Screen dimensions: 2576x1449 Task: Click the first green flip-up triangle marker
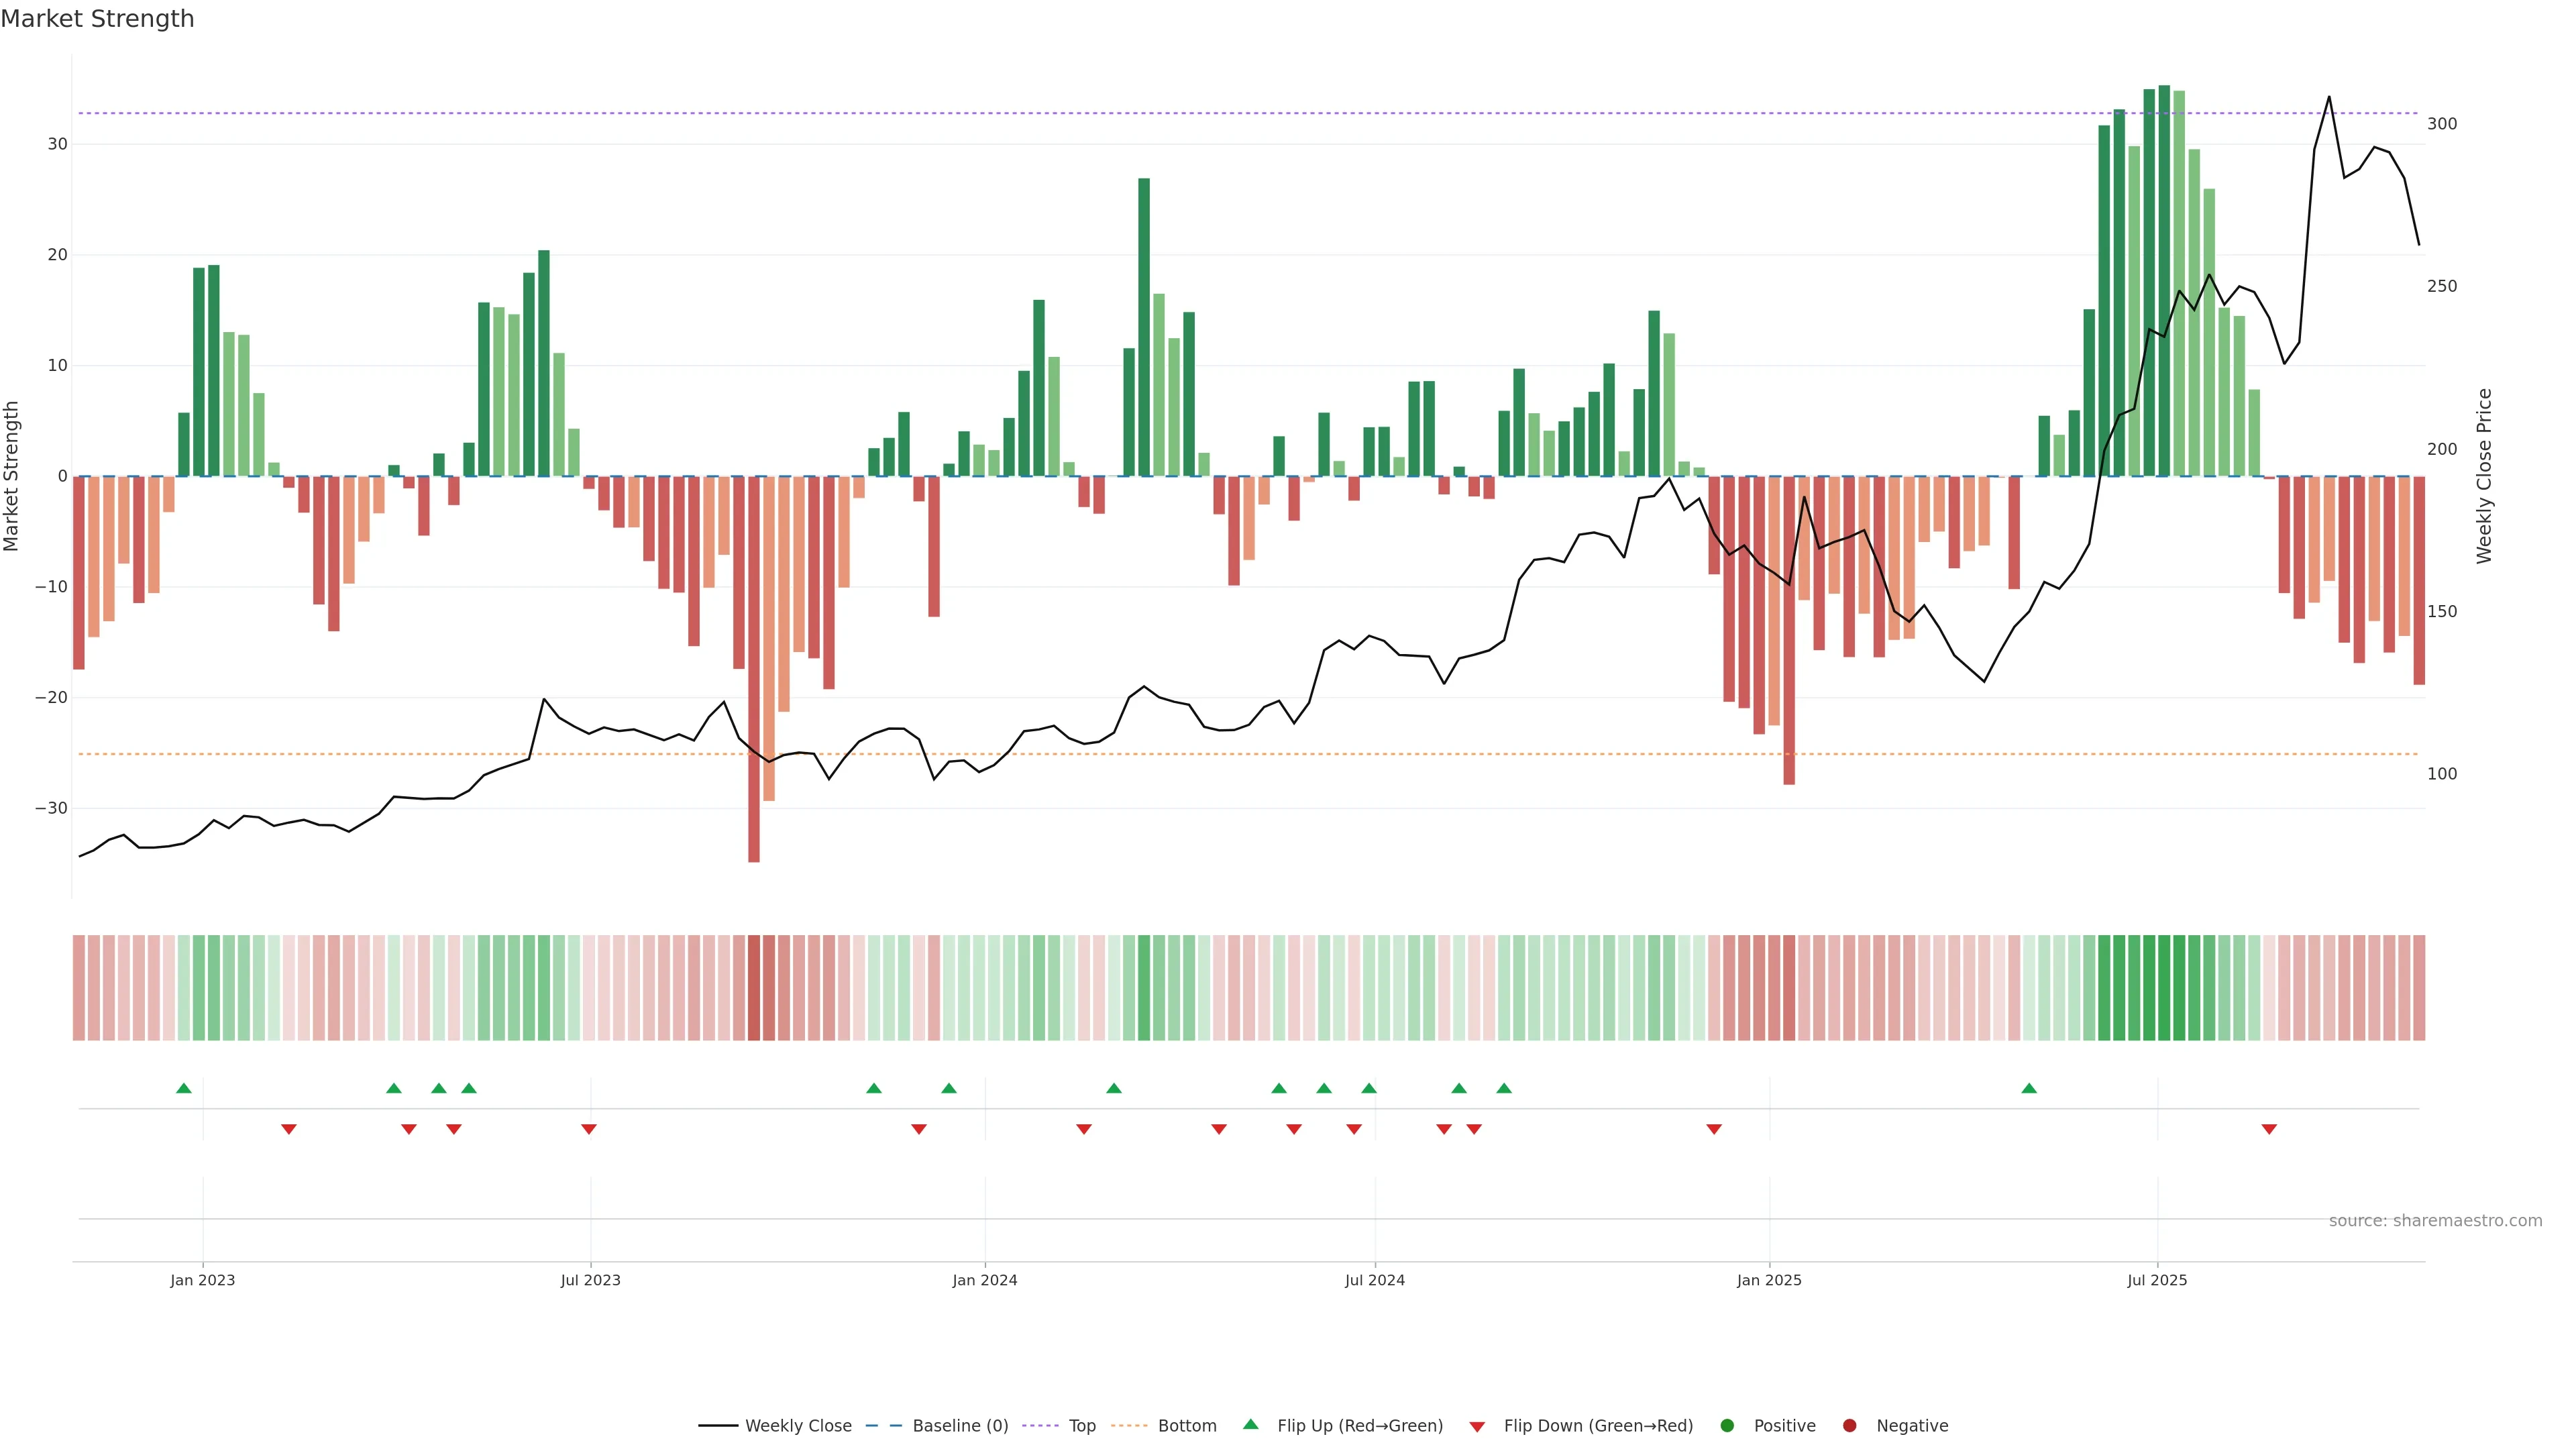click(183, 1088)
